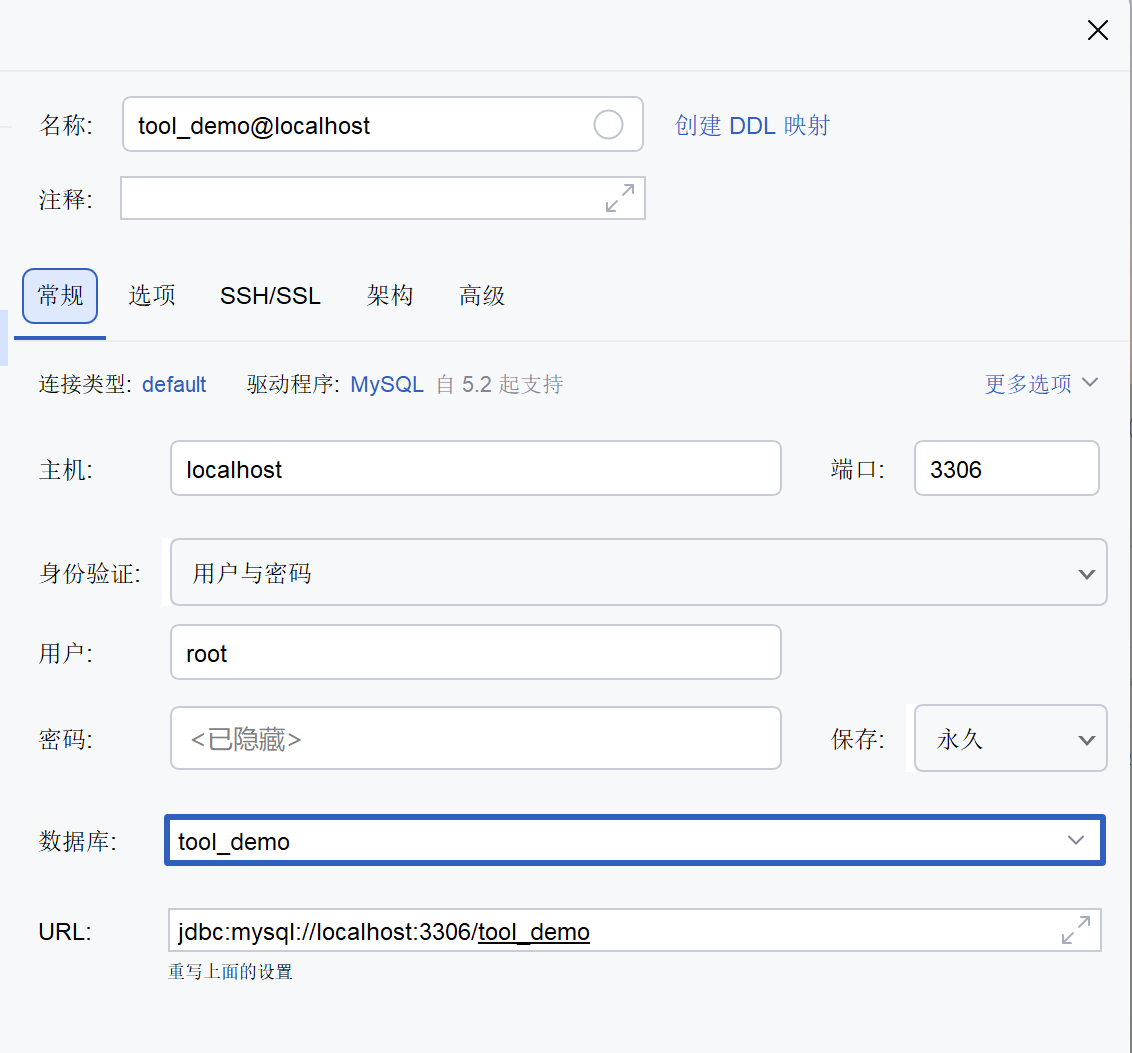Click the user field containing root

(476, 652)
